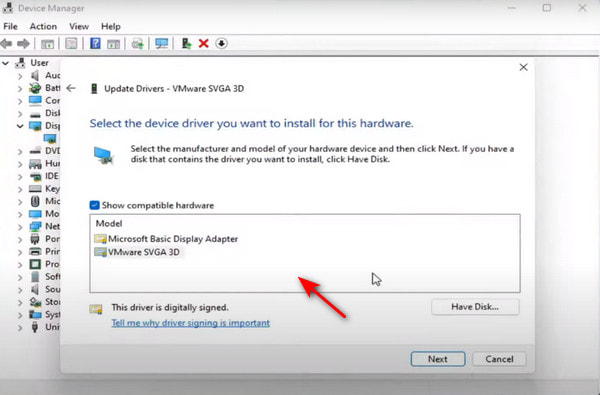
Task: Click the Have Disk button
Action: 475,307
